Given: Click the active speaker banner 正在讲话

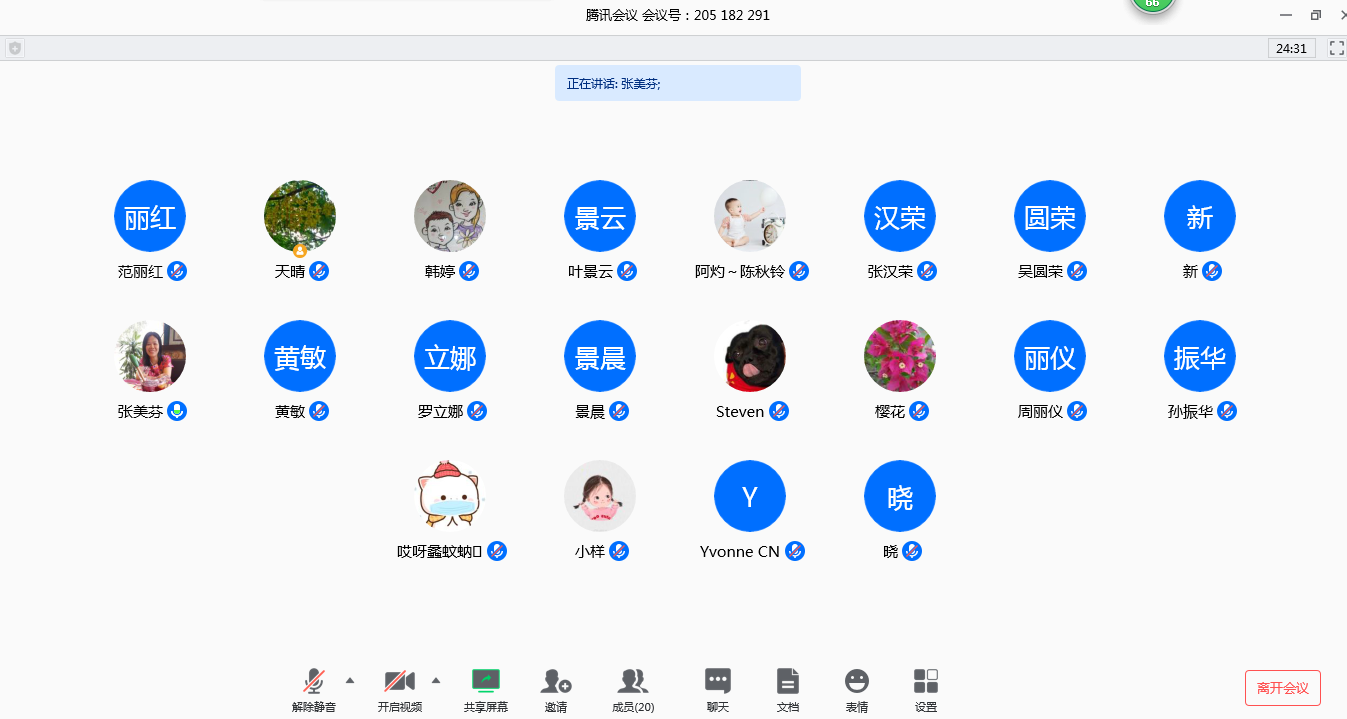Looking at the screenshot, I should (x=677, y=84).
